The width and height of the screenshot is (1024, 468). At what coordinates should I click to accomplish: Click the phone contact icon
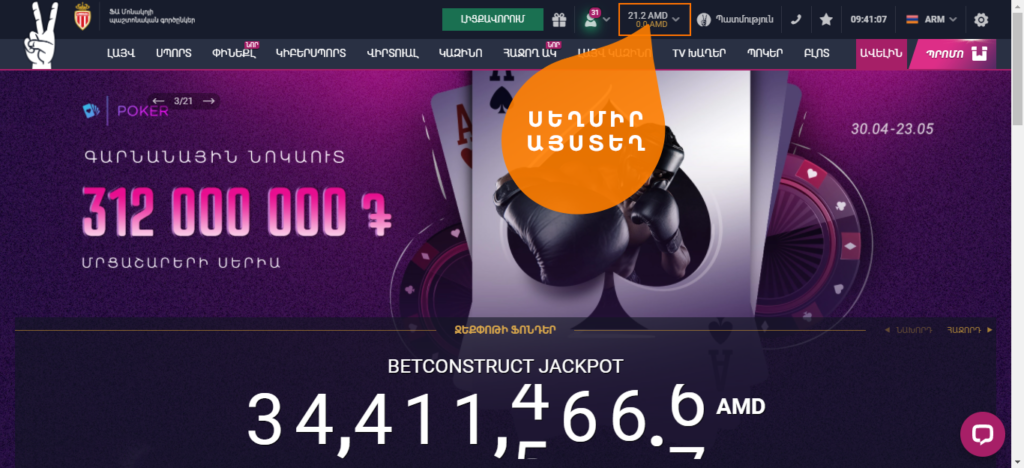(795, 20)
